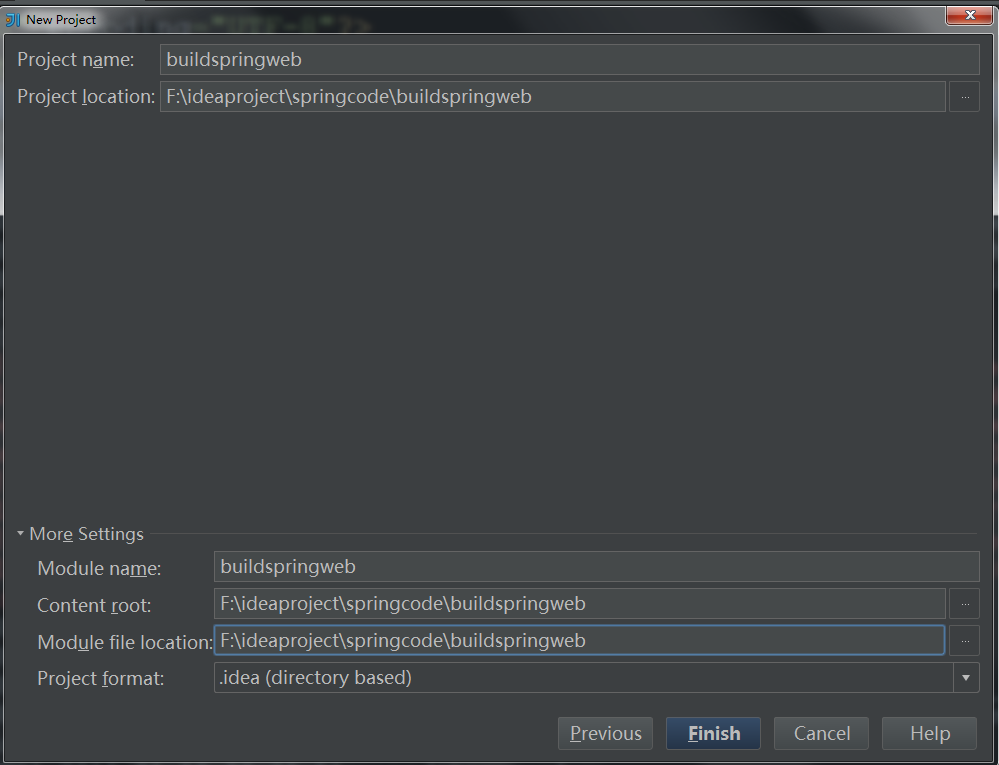Open folder browser for Project location

(963, 96)
